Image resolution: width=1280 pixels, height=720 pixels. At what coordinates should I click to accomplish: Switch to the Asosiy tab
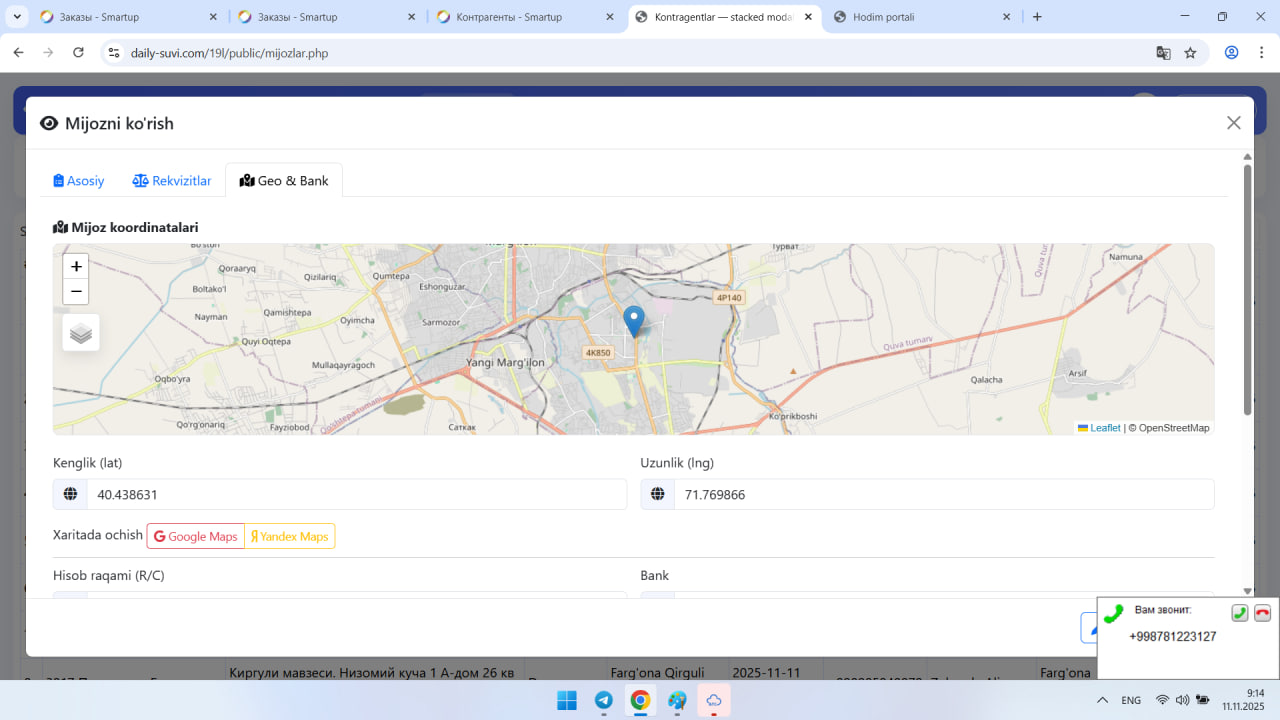coord(79,181)
